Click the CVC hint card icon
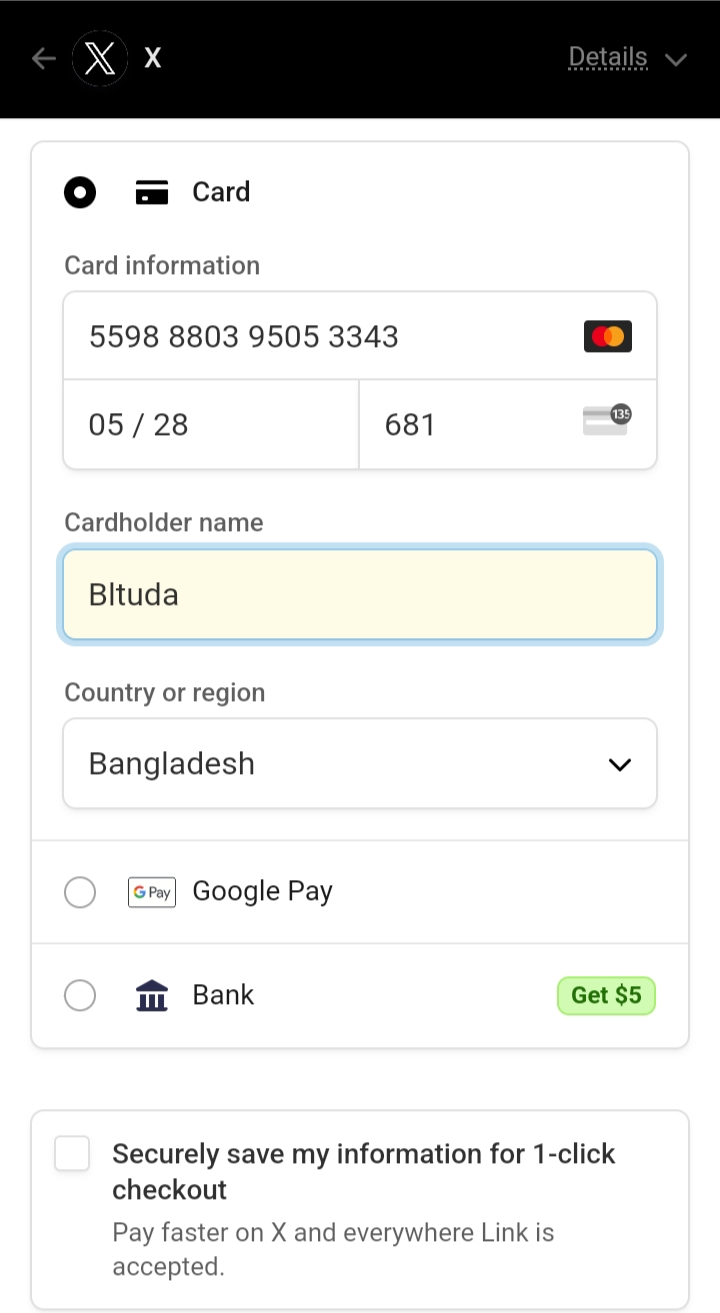Image resolution: width=720 pixels, height=1313 pixels. point(607,421)
